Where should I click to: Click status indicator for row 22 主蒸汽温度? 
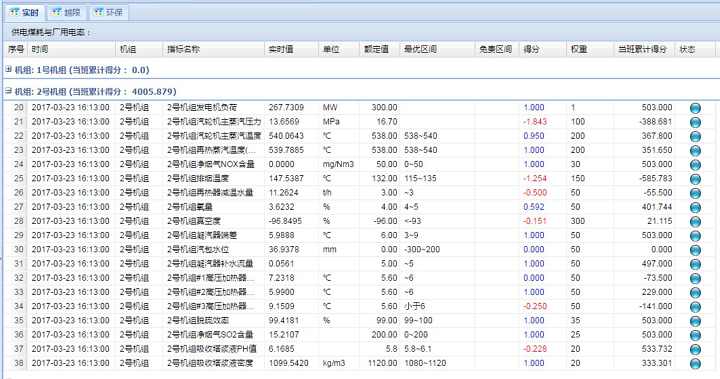[695, 136]
